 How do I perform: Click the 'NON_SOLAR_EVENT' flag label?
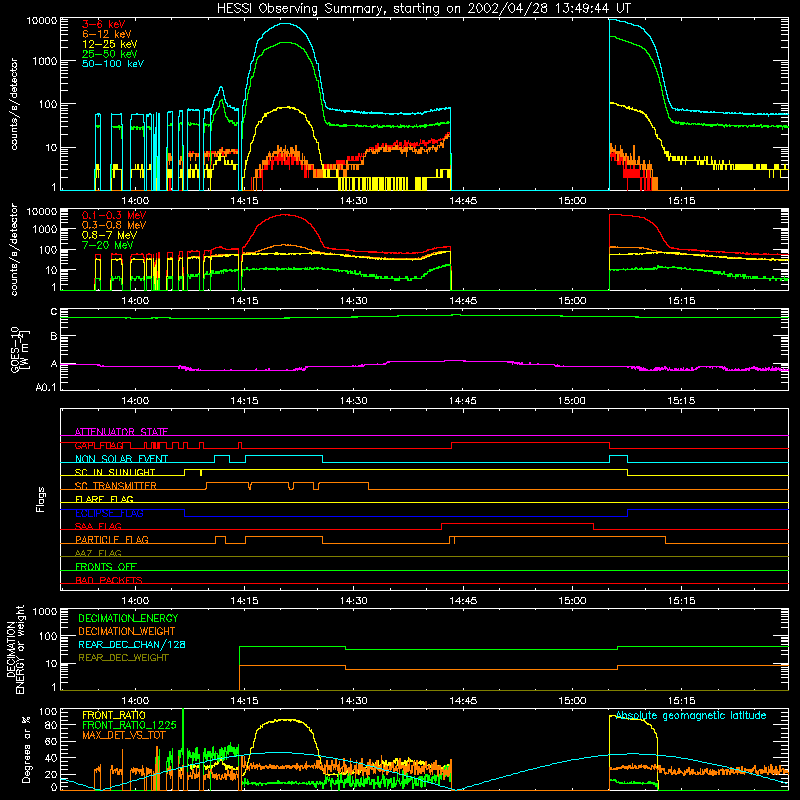point(121,459)
